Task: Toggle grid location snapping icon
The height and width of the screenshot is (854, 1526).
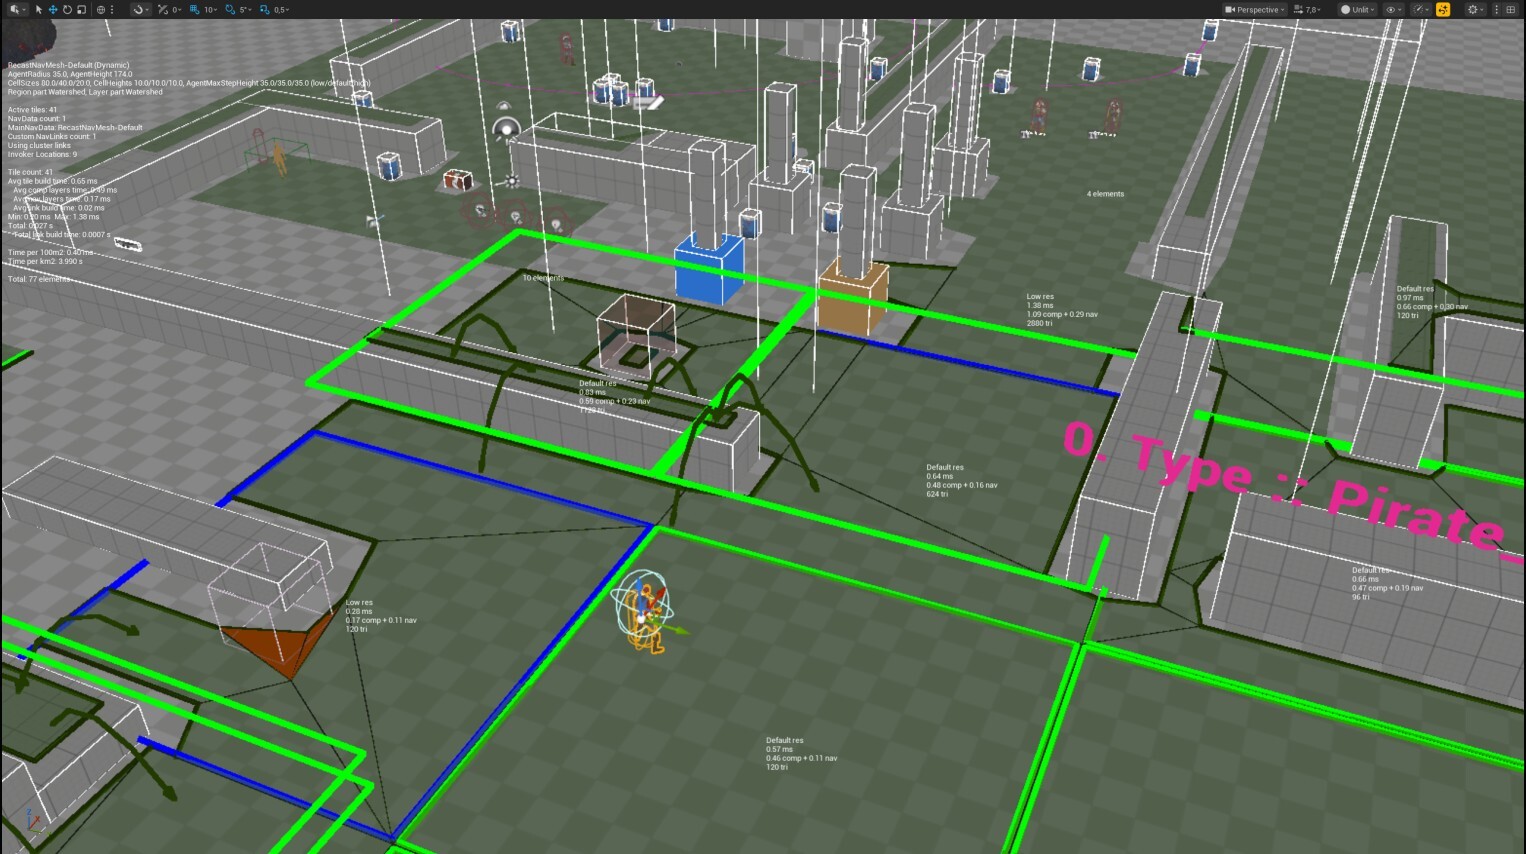Action: [195, 10]
